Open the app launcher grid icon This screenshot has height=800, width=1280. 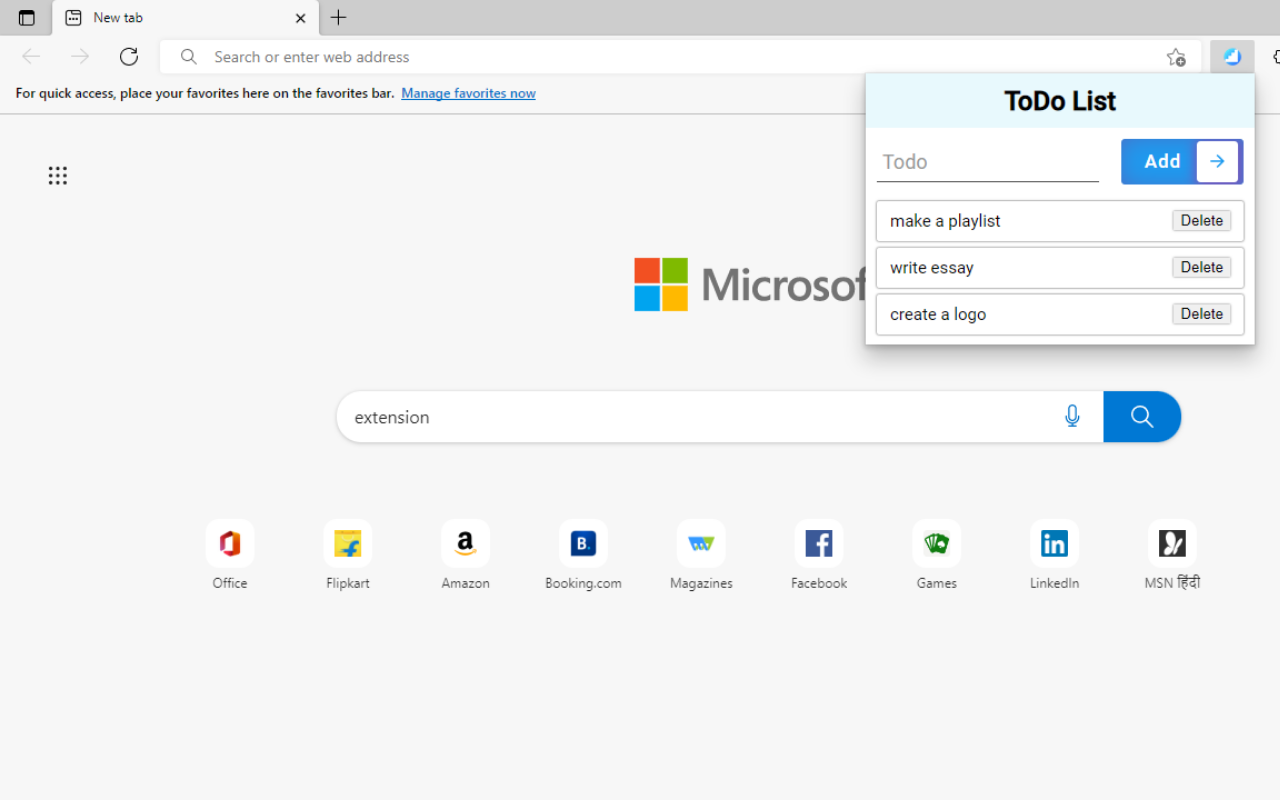[x=58, y=176]
